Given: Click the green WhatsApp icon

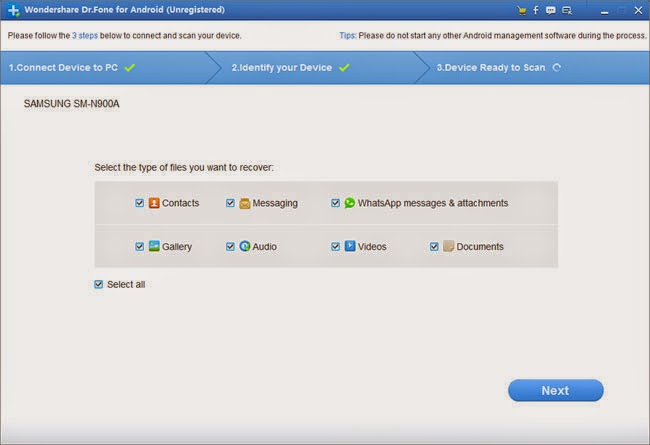Looking at the screenshot, I should pyautogui.click(x=349, y=203).
